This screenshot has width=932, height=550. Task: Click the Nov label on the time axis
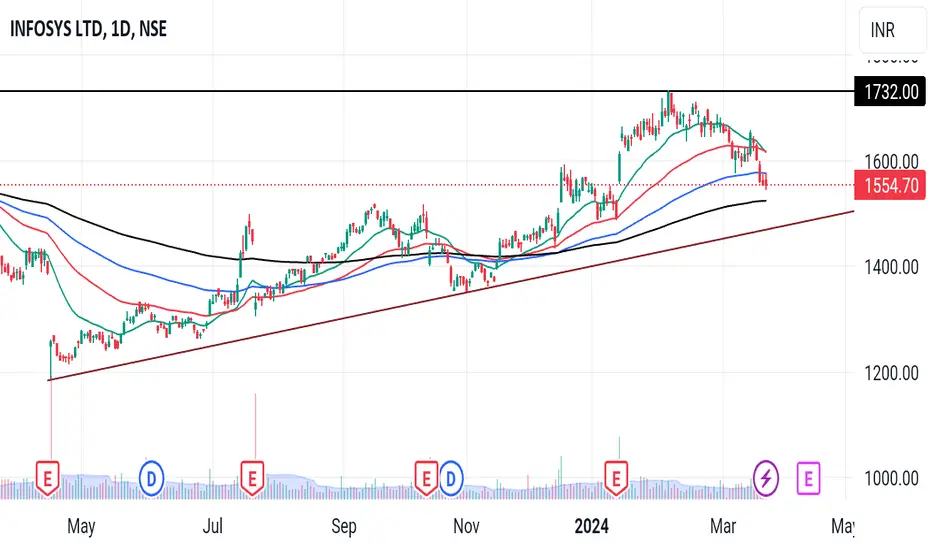[466, 526]
